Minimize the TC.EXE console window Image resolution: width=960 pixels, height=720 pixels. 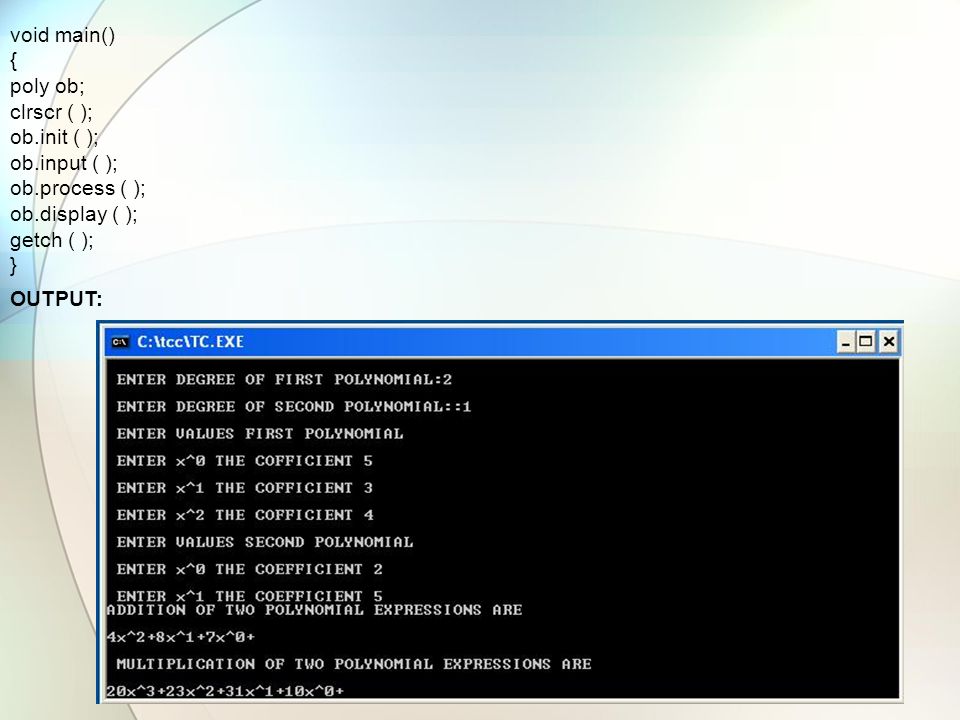(846, 342)
